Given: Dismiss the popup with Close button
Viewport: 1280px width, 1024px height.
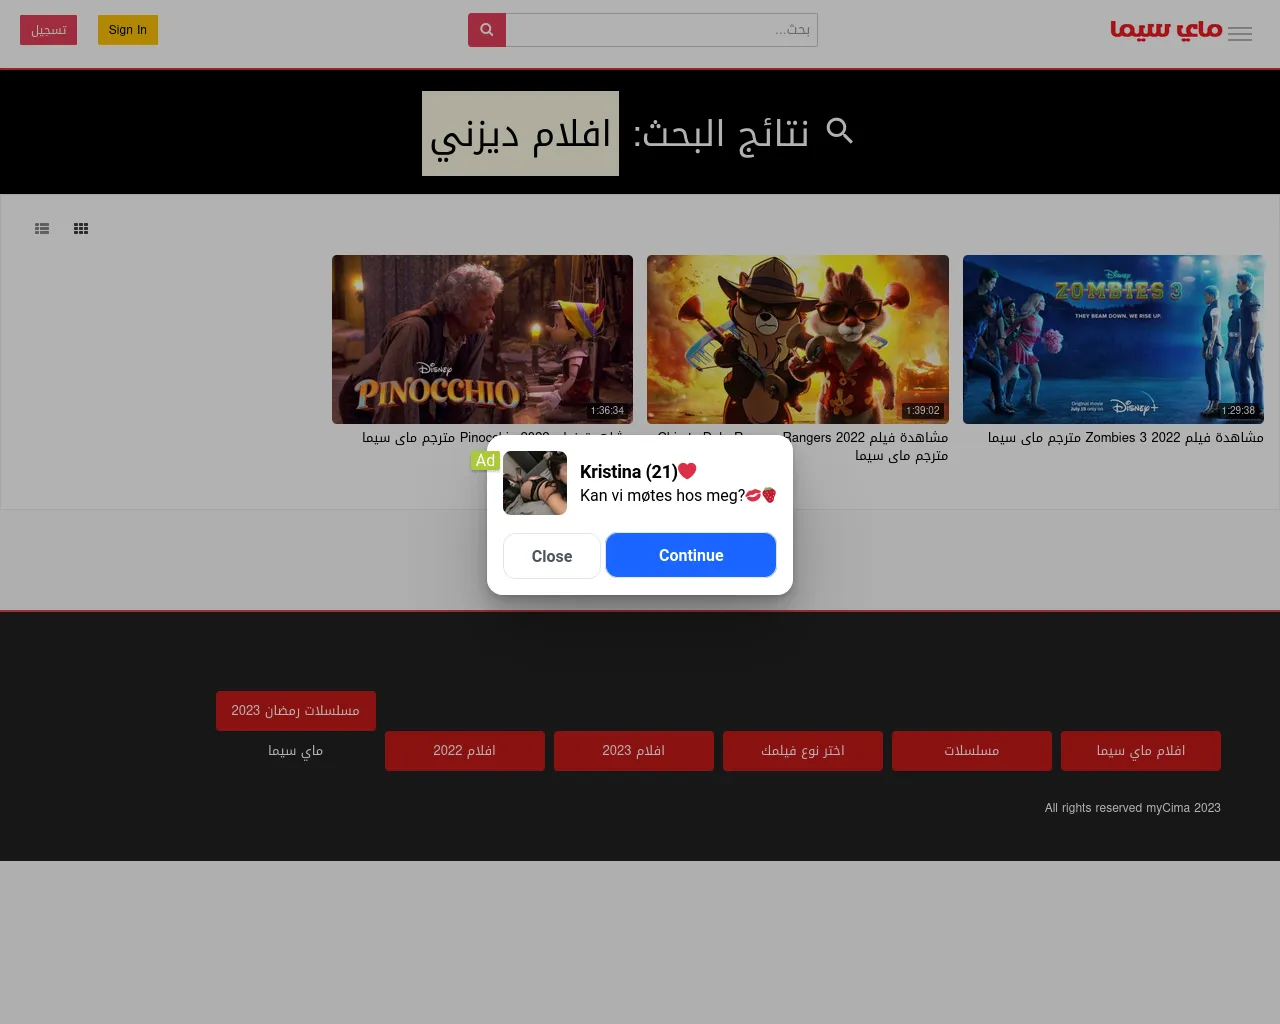Looking at the screenshot, I should pyautogui.click(x=552, y=556).
